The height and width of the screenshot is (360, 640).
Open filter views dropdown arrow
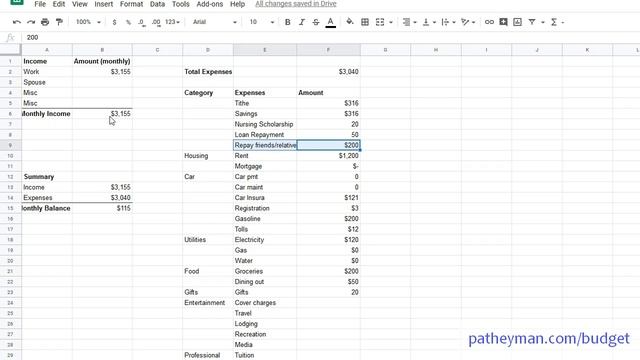point(543,22)
